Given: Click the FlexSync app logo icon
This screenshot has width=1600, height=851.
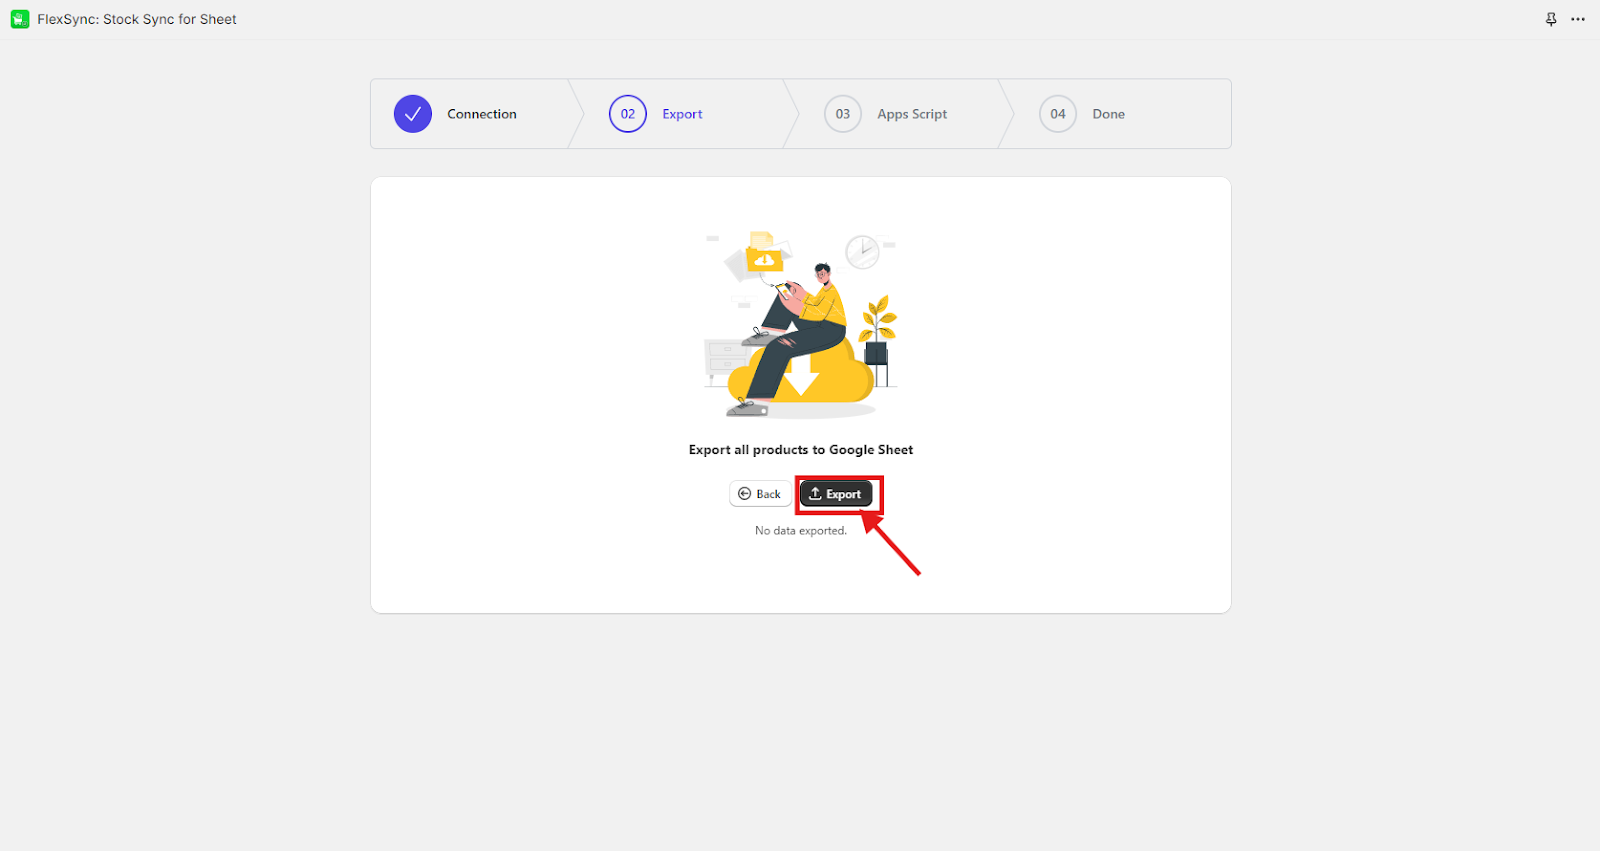Looking at the screenshot, I should tap(20, 19).
